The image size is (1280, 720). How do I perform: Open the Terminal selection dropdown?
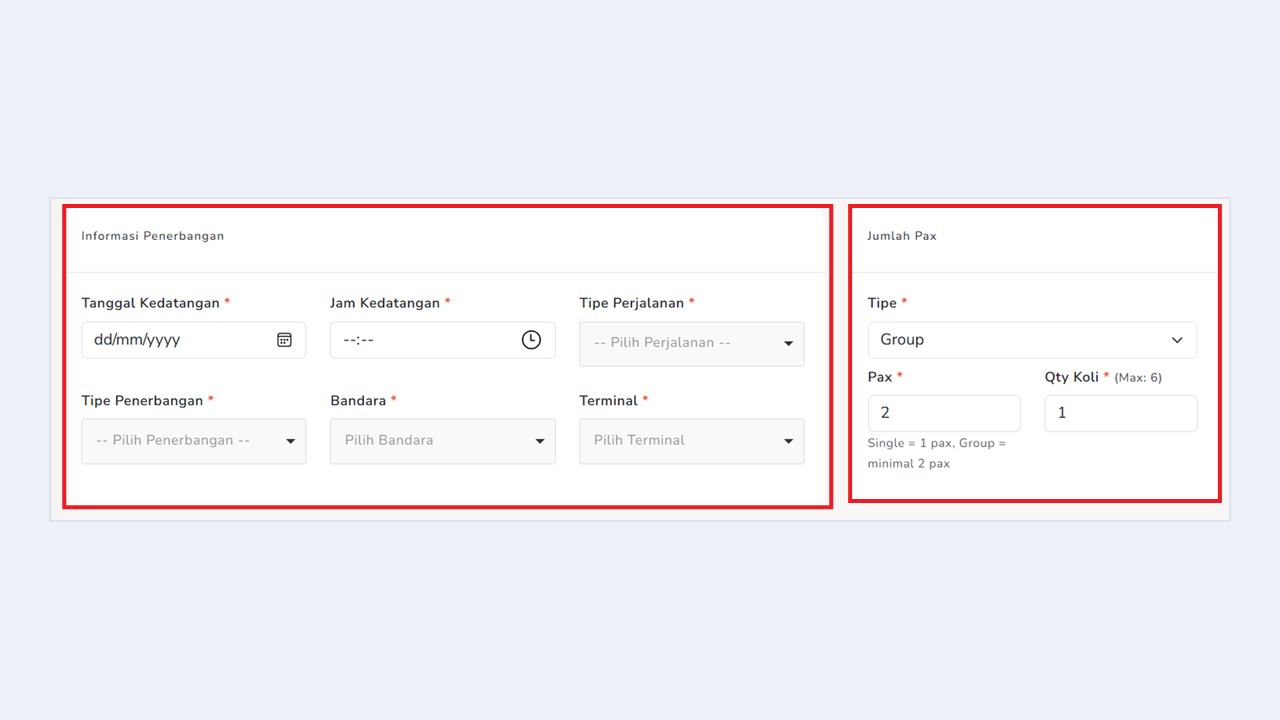(x=692, y=441)
